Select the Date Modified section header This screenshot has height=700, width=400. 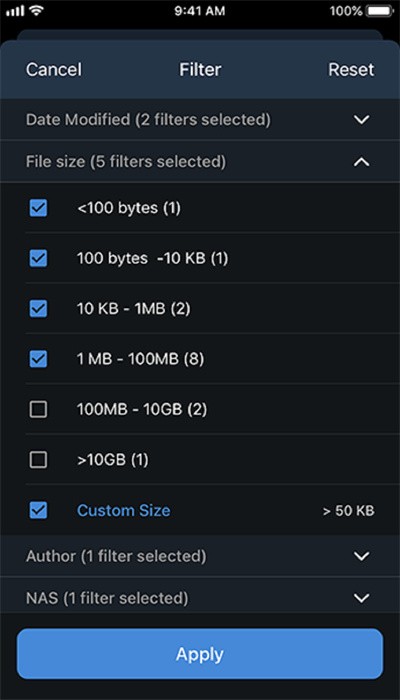200,120
